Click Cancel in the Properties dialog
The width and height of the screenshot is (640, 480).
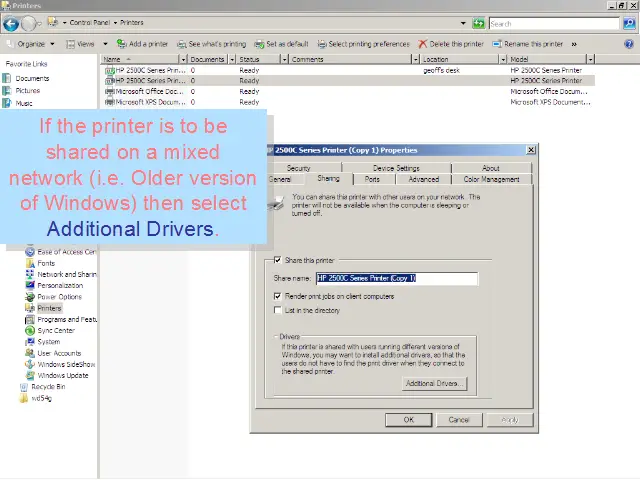click(459, 420)
